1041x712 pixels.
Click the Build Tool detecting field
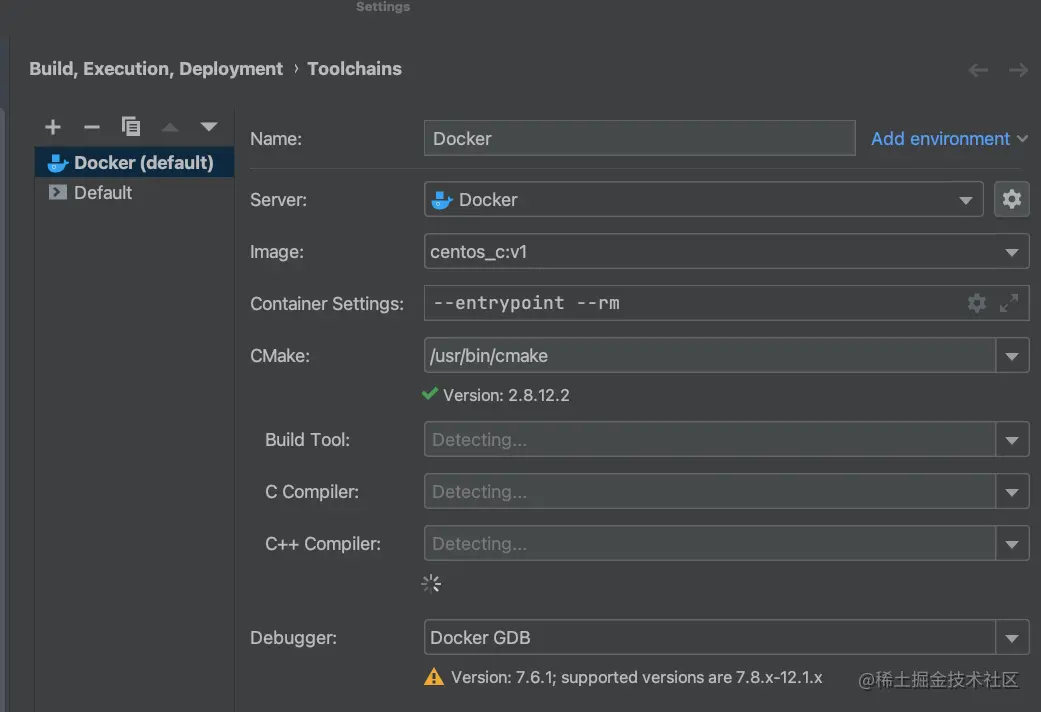pos(710,439)
